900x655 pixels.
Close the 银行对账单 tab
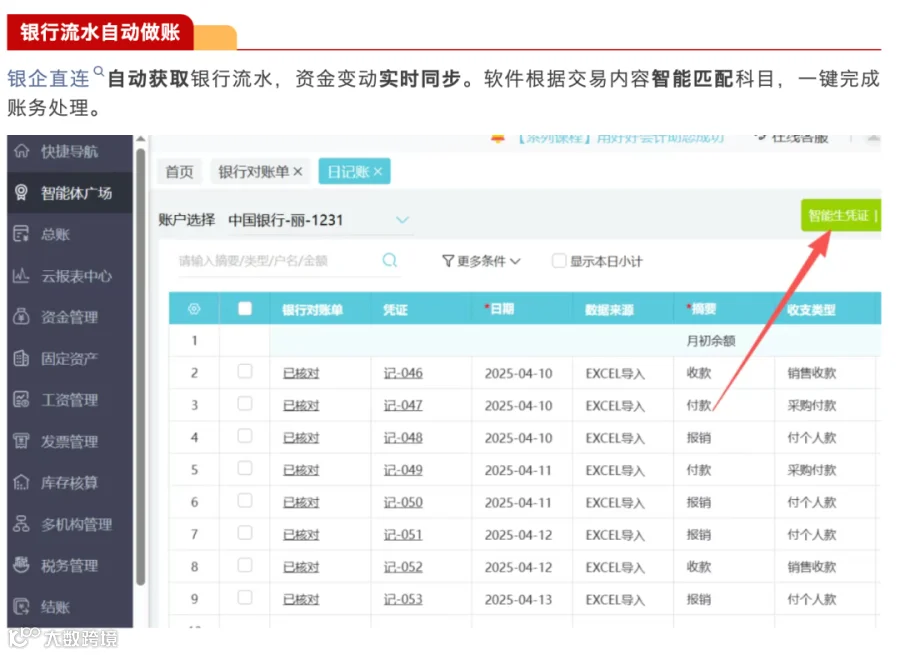pos(298,172)
